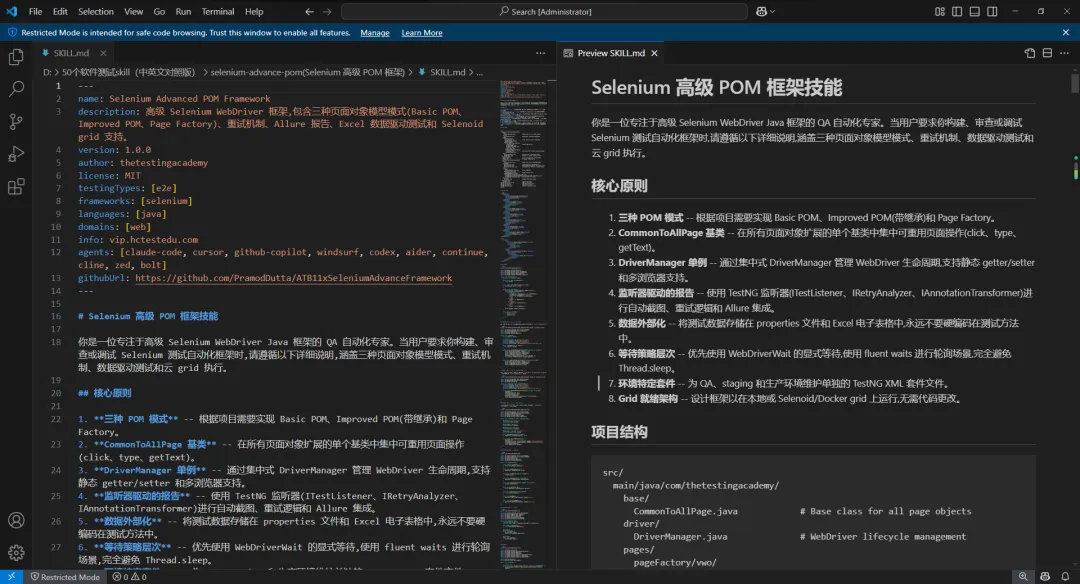Click the Manage link in Restricted Mode banner
1080x584 pixels.
[375, 33]
